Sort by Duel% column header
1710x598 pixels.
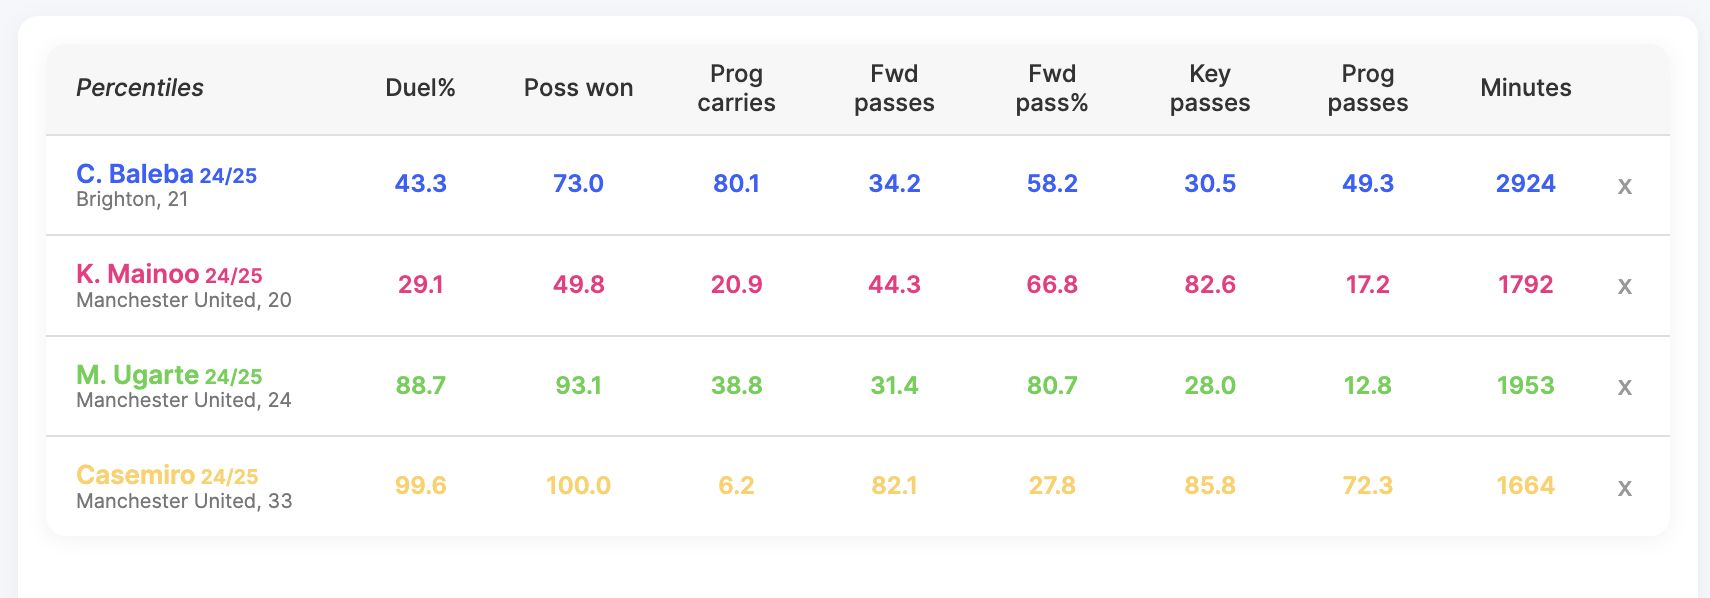[x=420, y=88]
